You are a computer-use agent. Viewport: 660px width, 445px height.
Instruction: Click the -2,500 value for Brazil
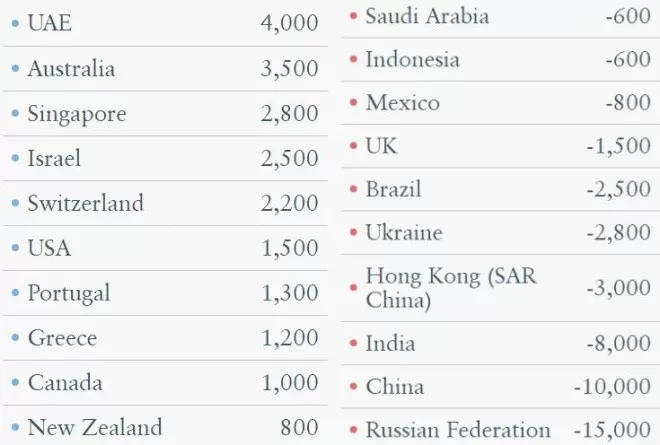click(x=619, y=189)
